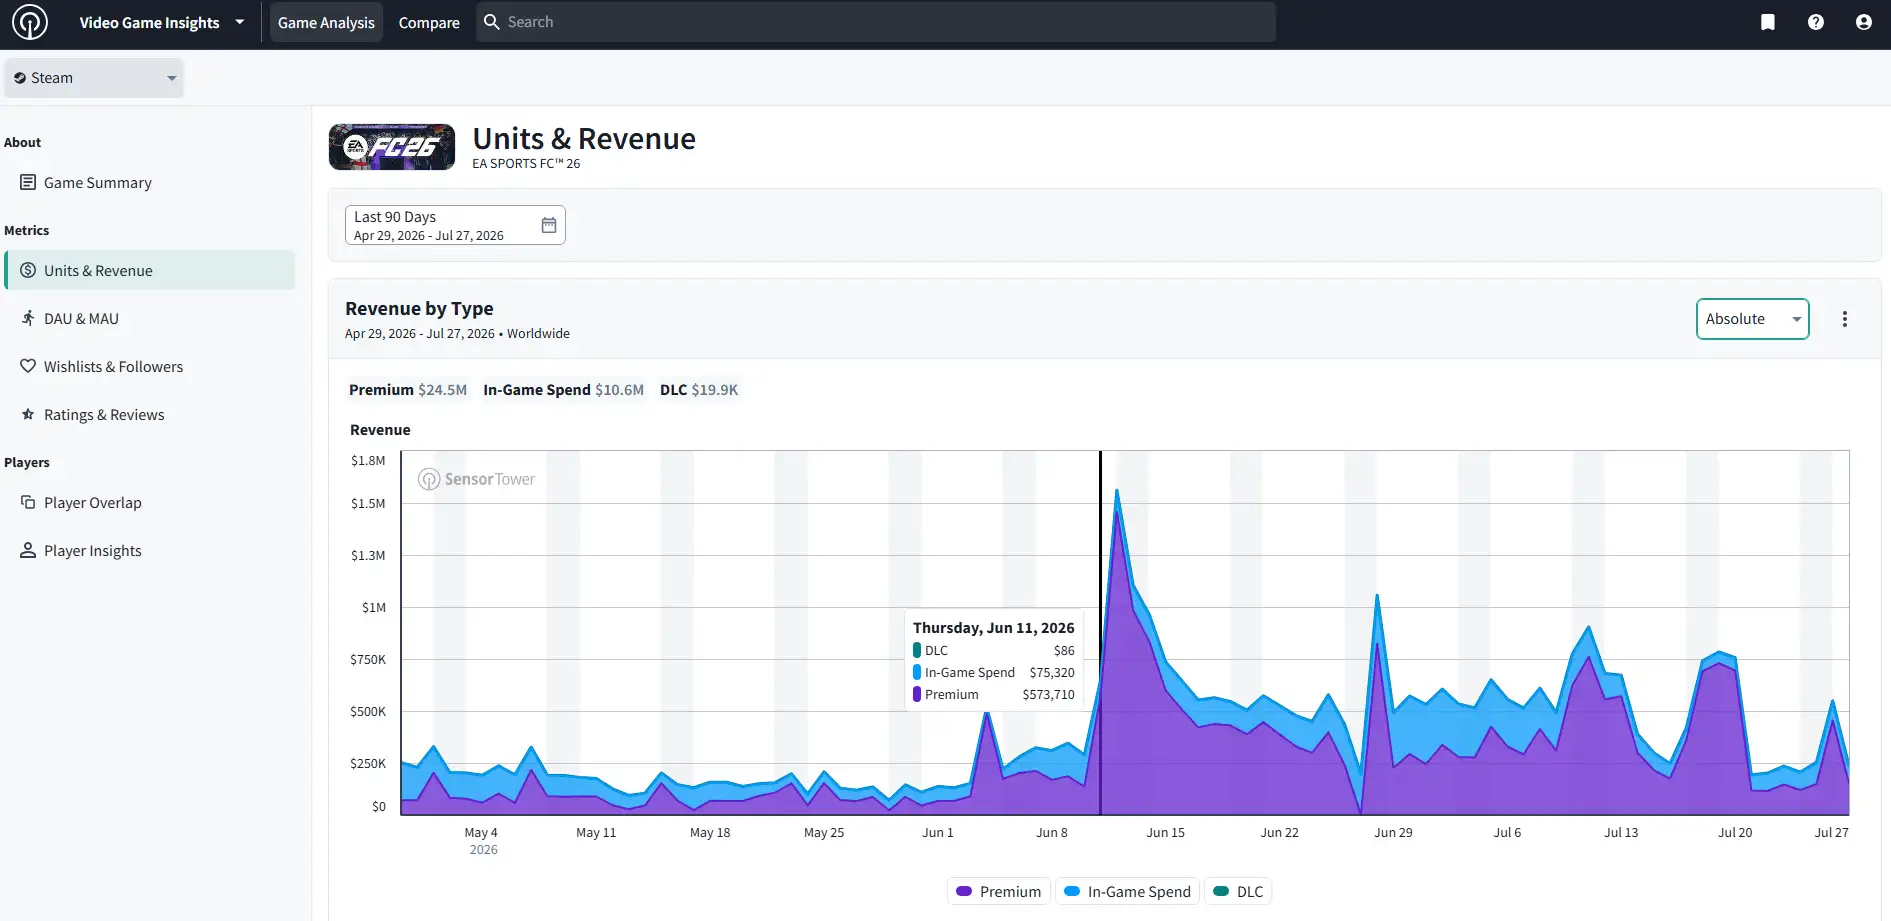Click the Wishlists & Followers heart icon
Image resolution: width=1891 pixels, height=921 pixels.
[28, 366]
